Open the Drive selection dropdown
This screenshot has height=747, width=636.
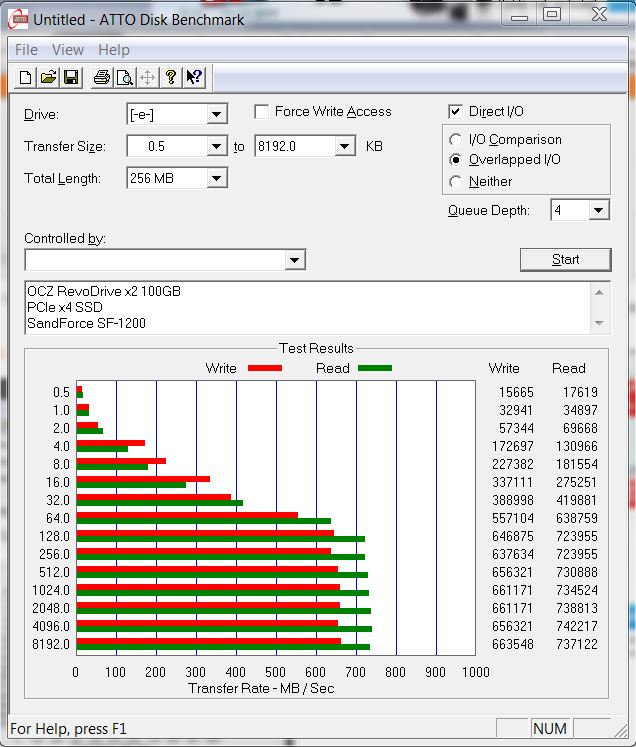pos(217,115)
